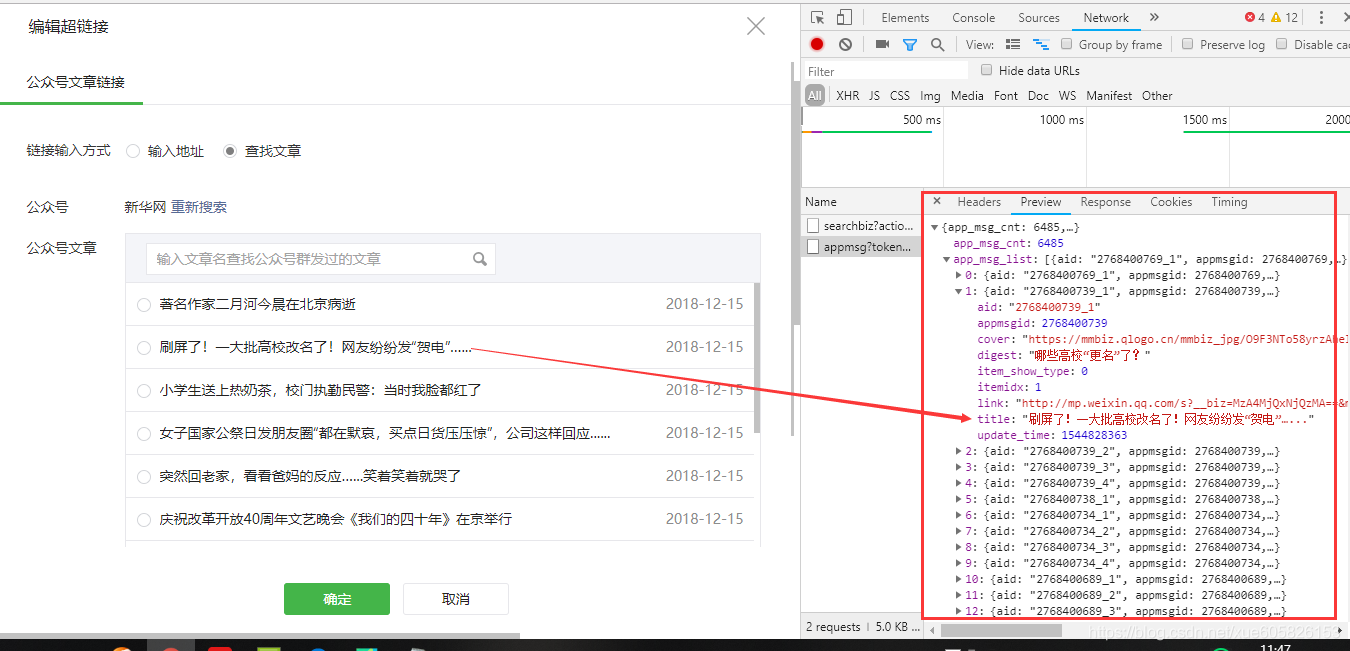Screen dimensions: 1350x651
Task: Collapse the app_msg_list array node
Action: (x=946, y=259)
